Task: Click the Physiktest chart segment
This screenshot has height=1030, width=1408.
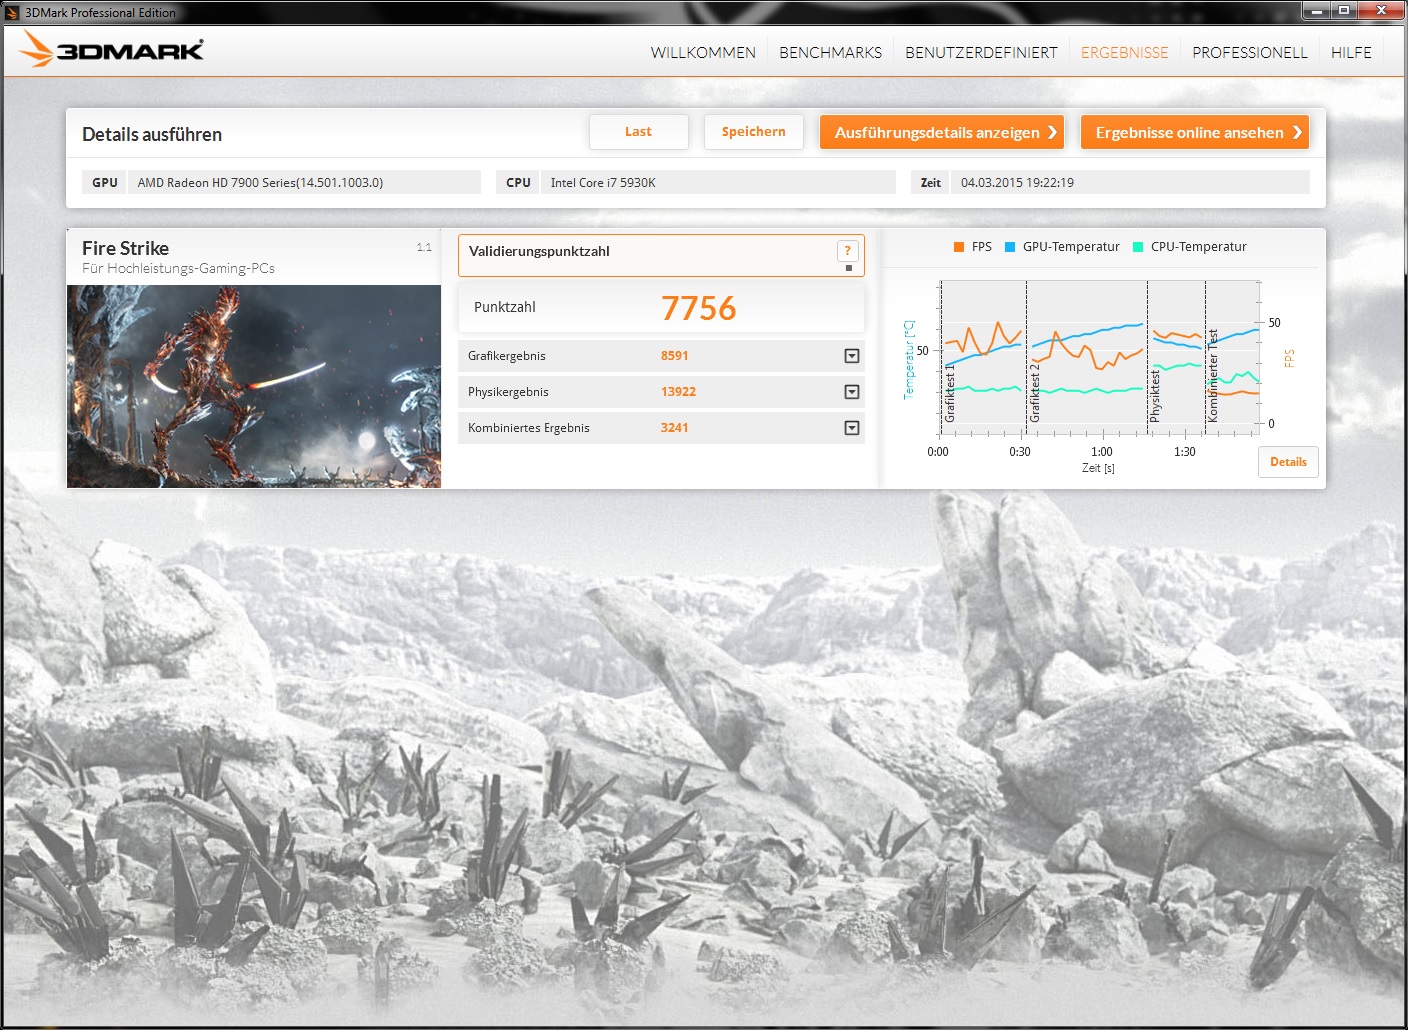Action: (x=1176, y=358)
